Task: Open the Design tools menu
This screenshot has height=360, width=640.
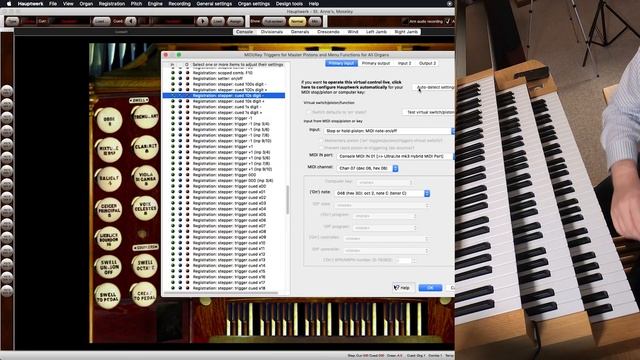Action: point(289,4)
